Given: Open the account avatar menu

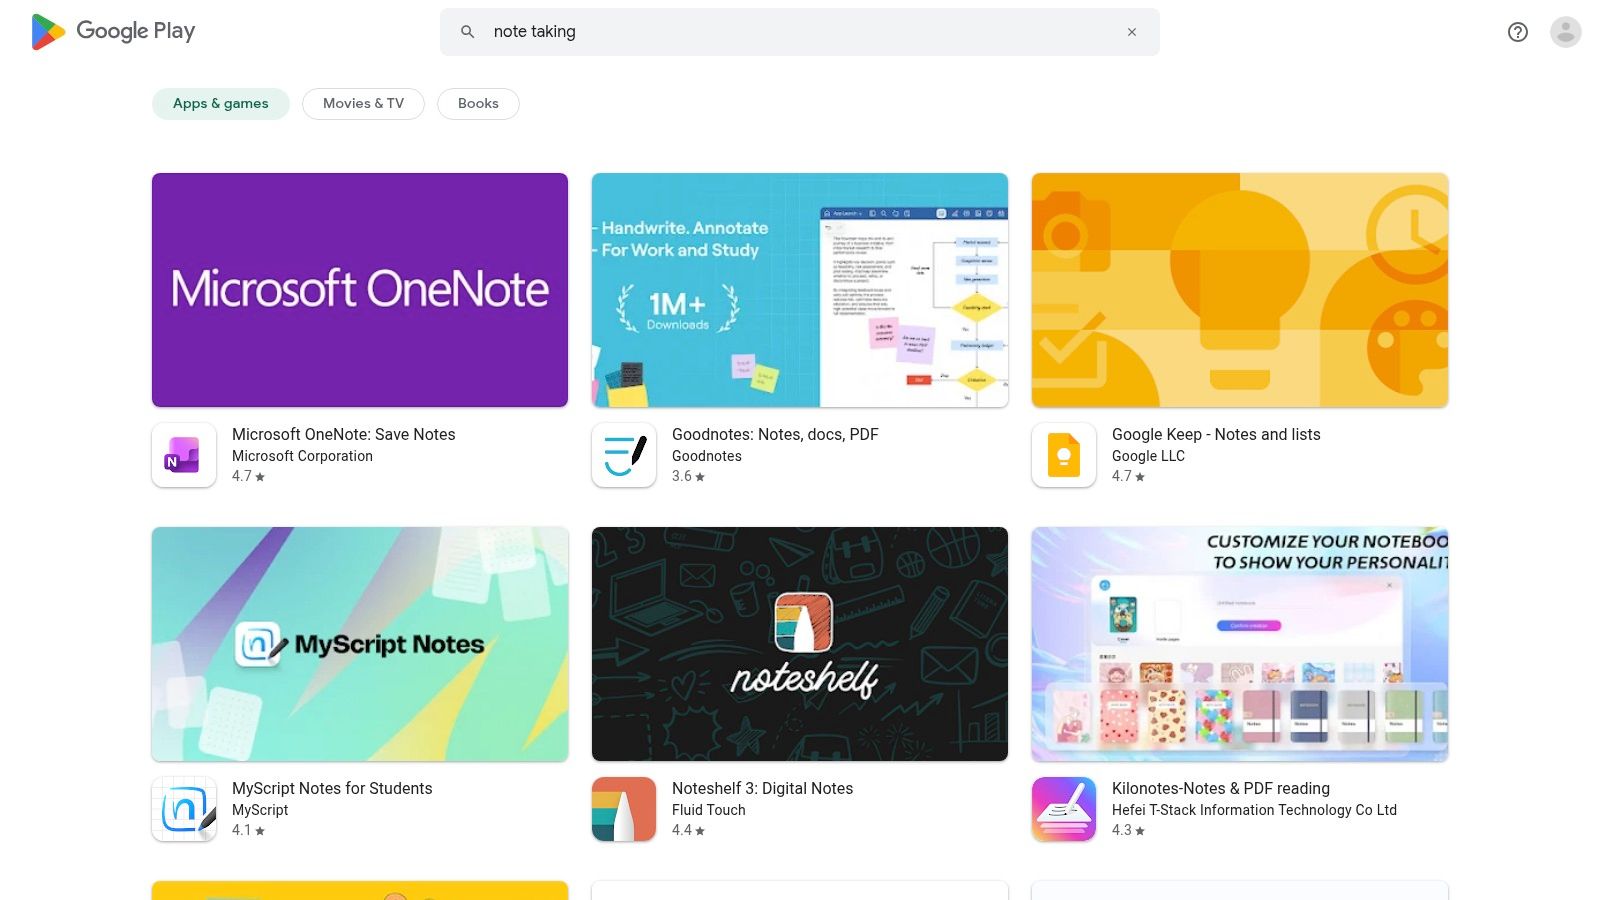Looking at the screenshot, I should [x=1566, y=32].
